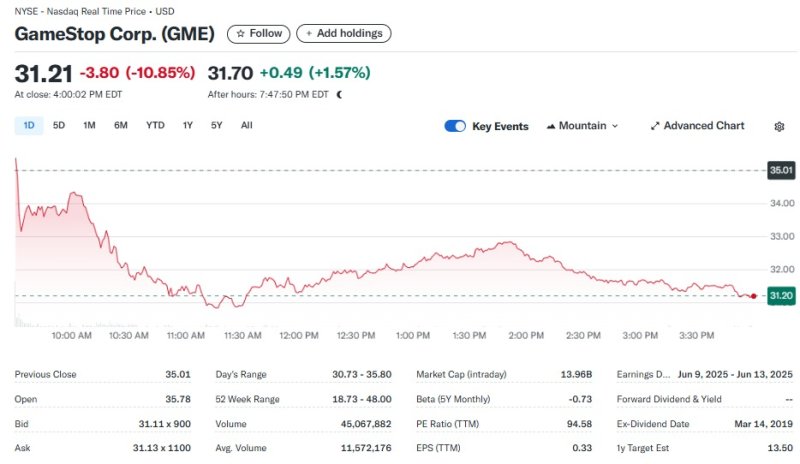Select the 1Y time range

[188, 126]
